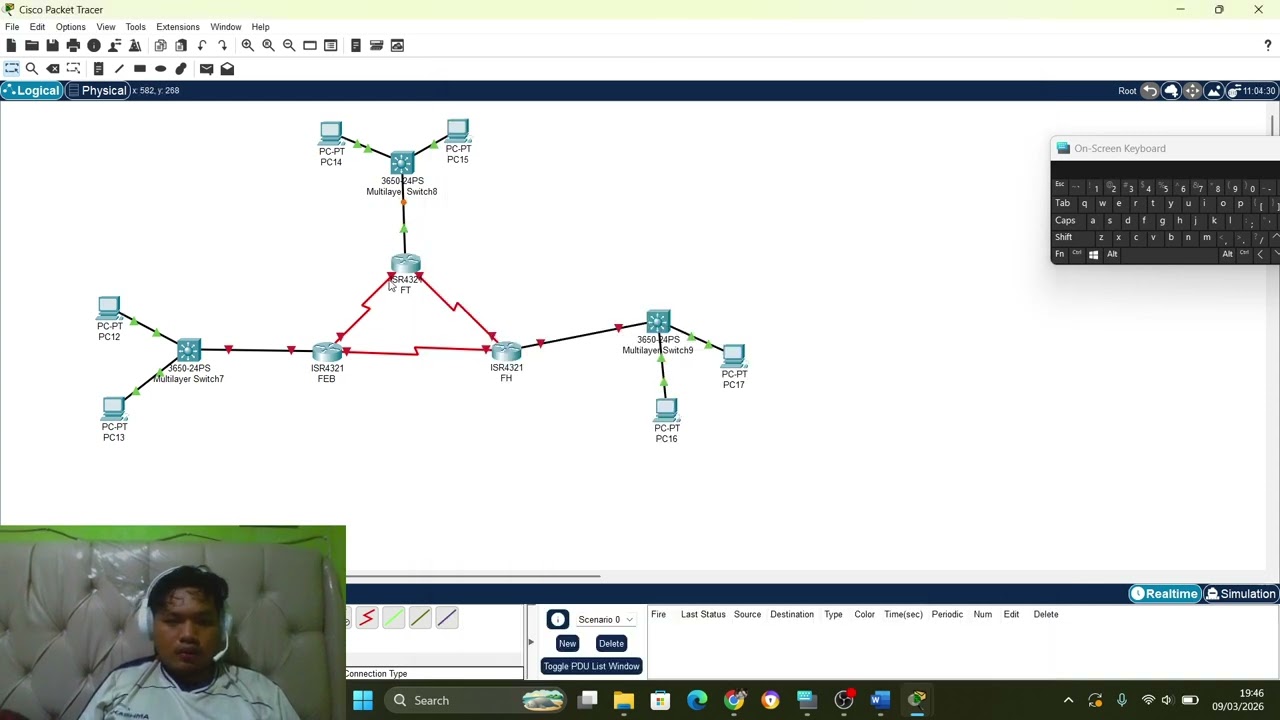
Task: Click the ISR4321 FEB router
Action: coord(327,353)
